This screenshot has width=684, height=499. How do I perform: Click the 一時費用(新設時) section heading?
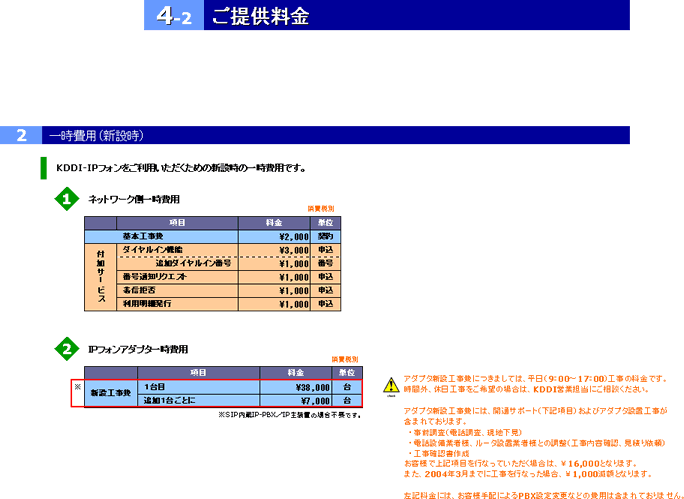[x=96, y=136]
